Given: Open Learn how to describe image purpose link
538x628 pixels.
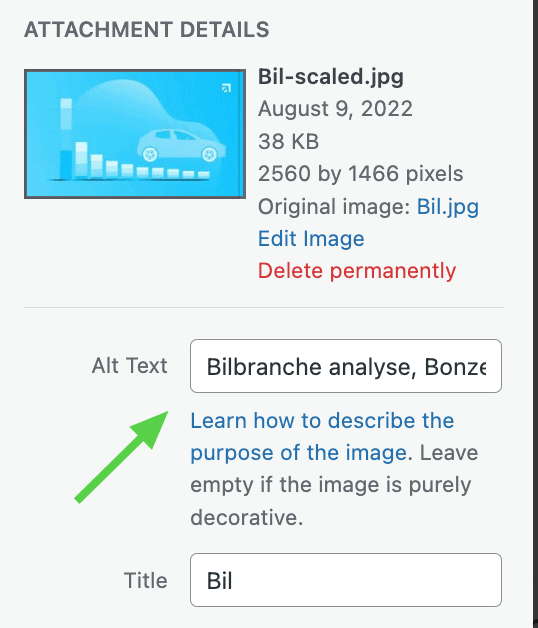Looking at the screenshot, I should [322, 437].
